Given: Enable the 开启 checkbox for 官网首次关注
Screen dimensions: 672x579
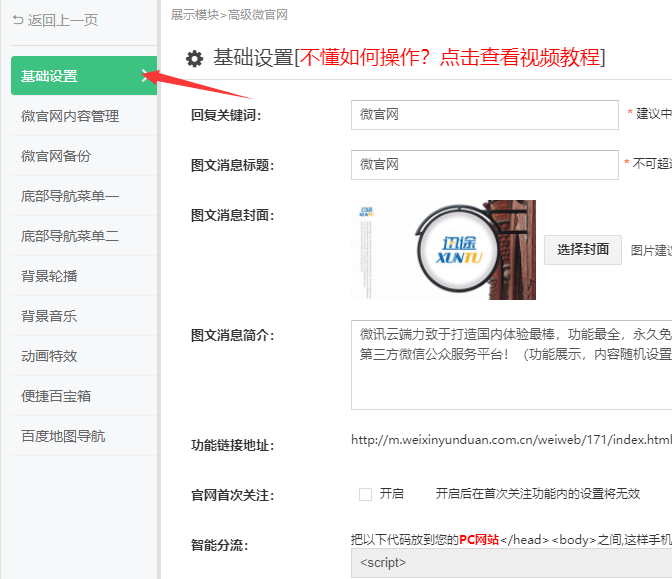Looking at the screenshot, I should tap(365, 494).
